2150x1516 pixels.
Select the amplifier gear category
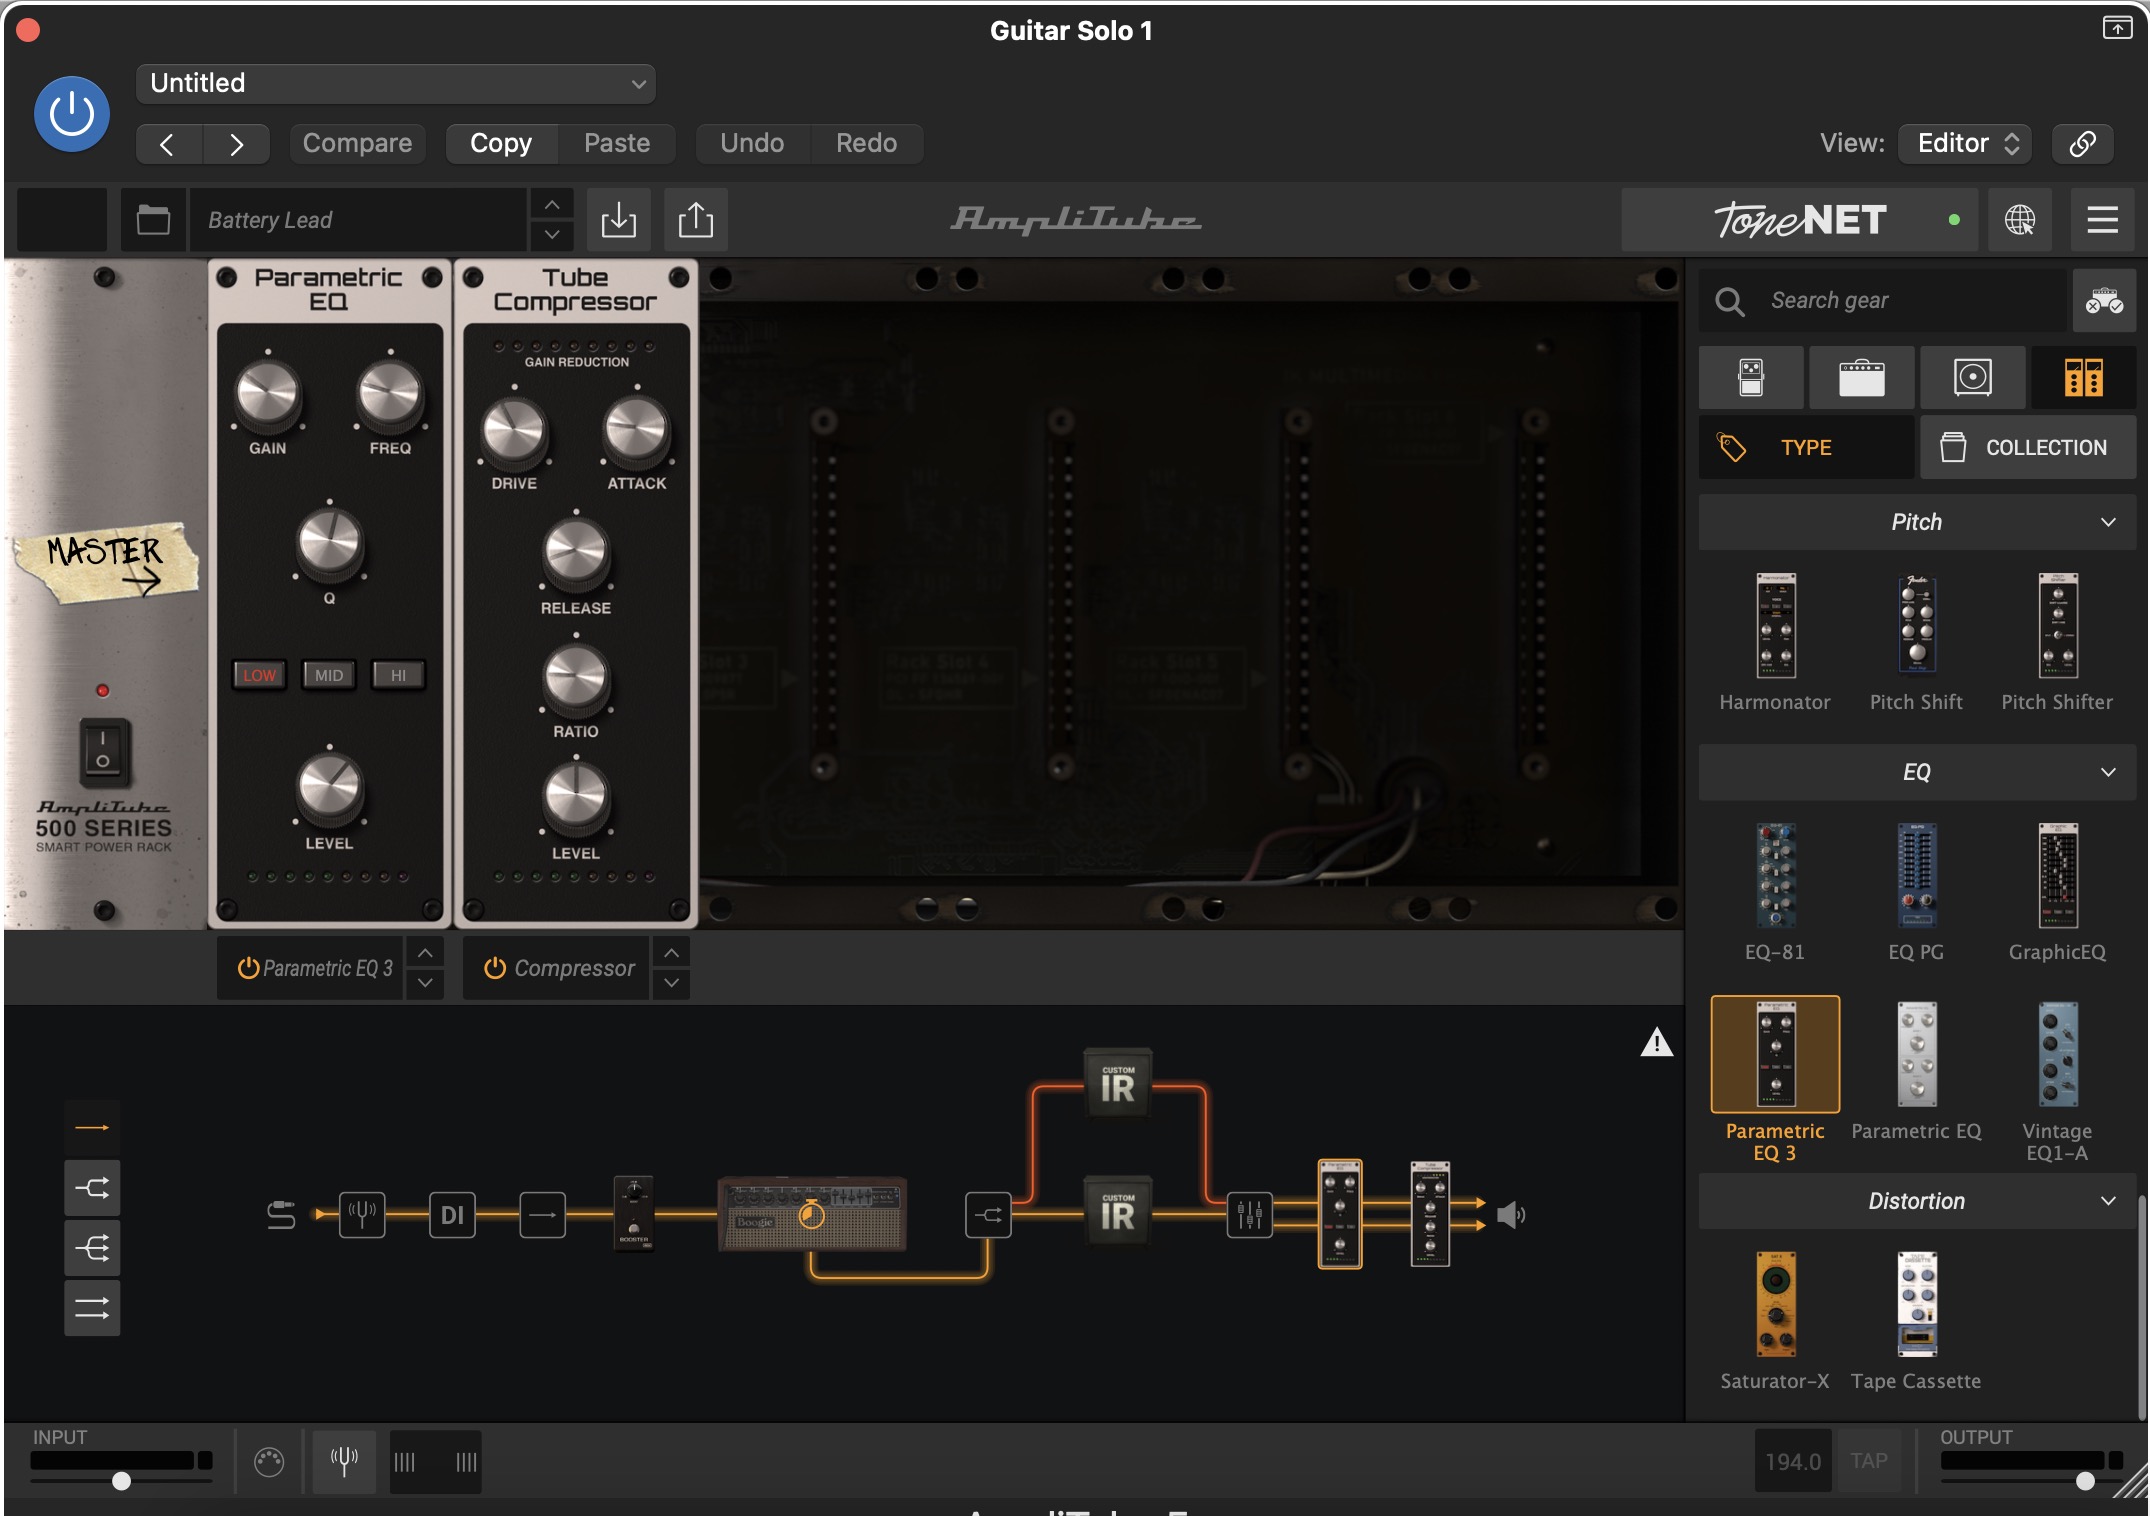pos(1862,378)
